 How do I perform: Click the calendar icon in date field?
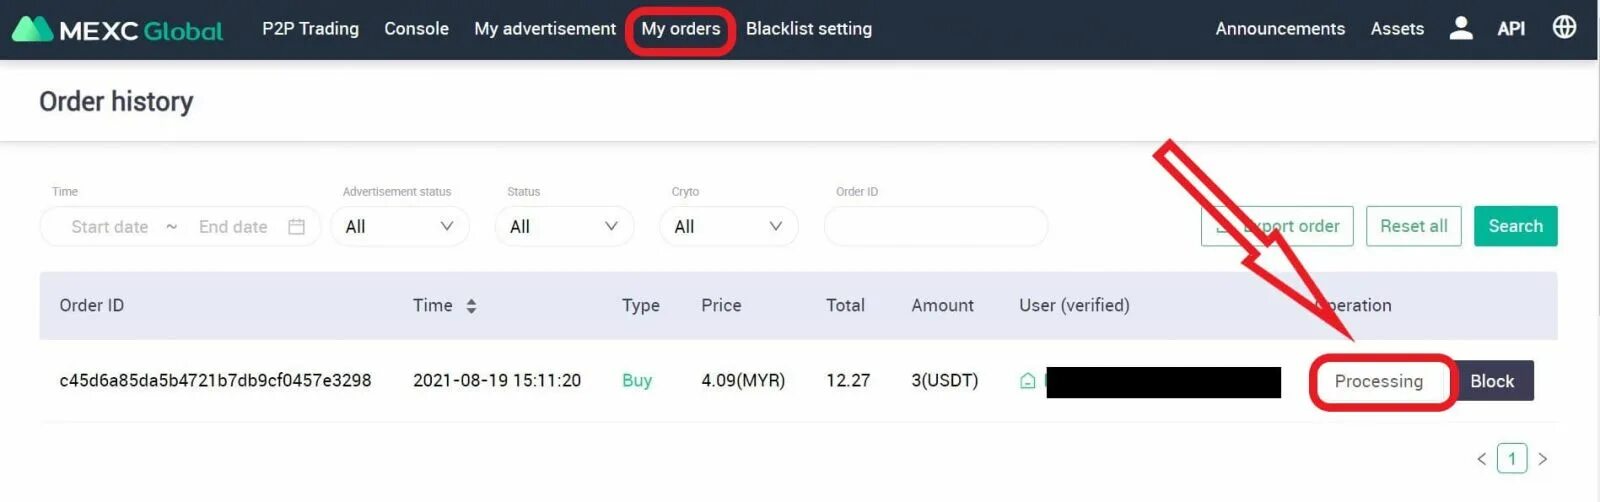[296, 227]
